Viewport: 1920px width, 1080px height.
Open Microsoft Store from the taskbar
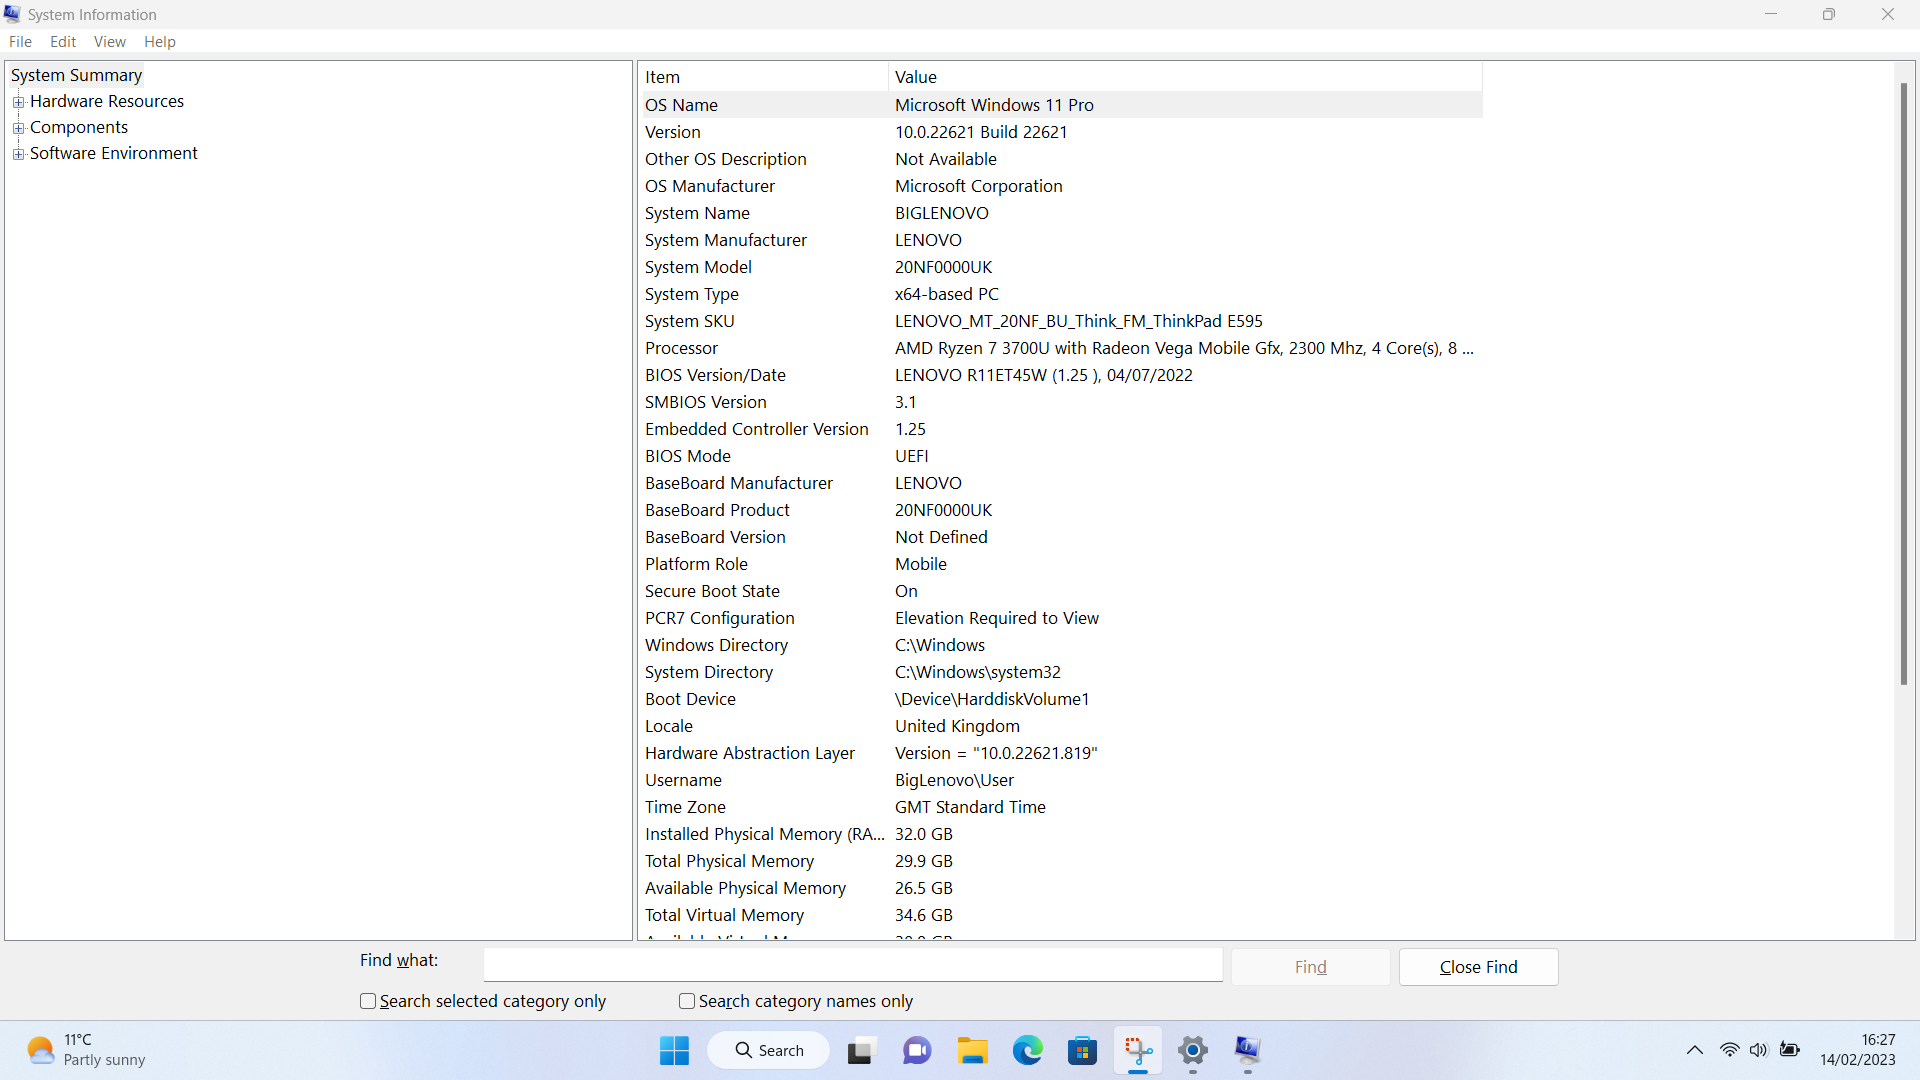tap(1083, 1050)
